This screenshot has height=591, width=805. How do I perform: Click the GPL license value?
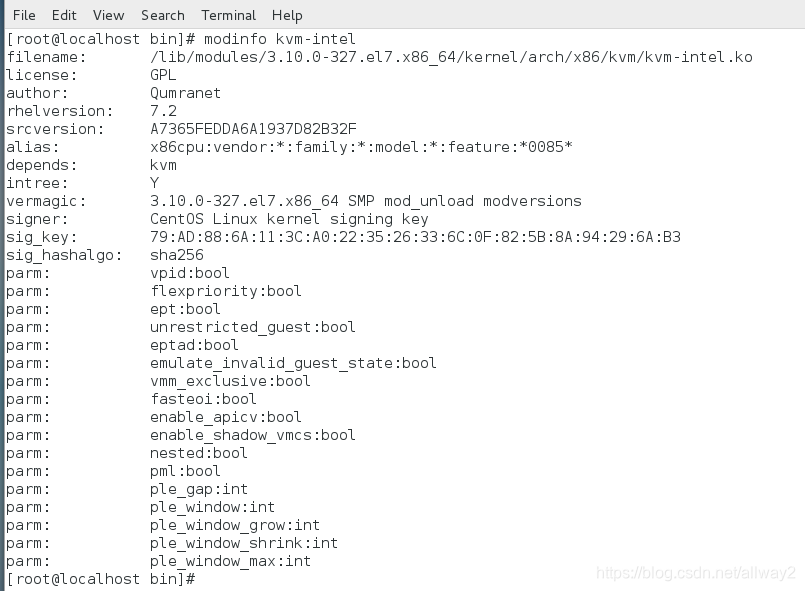click(x=163, y=75)
